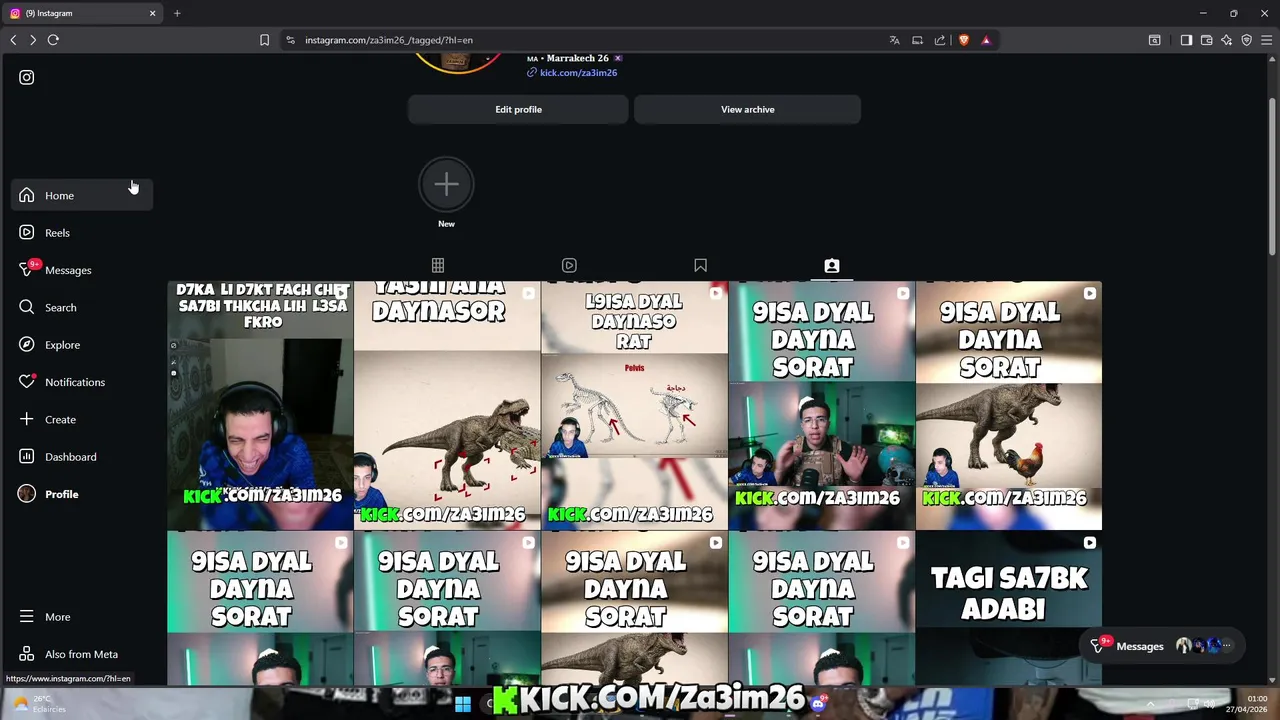Open the D7KA LI D7KT reel thumbnail
The height and width of the screenshot is (720, 1280).
pos(260,405)
